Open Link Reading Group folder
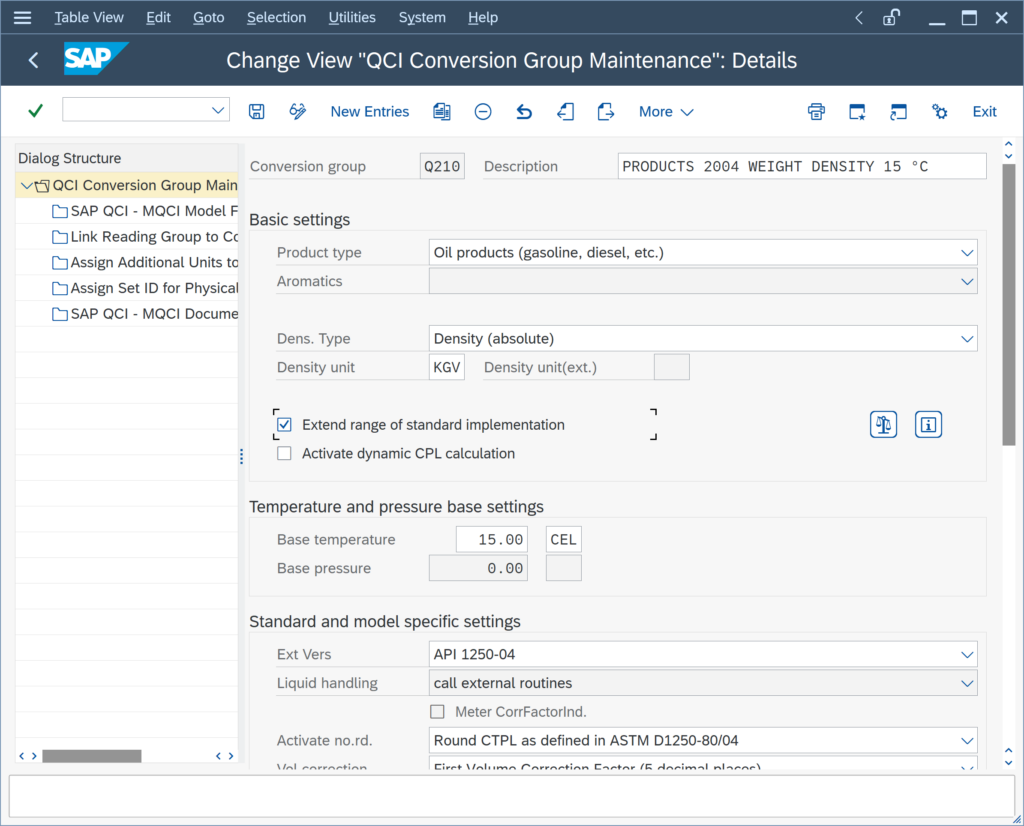The height and width of the screenshot is (826, 1024). 144,236
